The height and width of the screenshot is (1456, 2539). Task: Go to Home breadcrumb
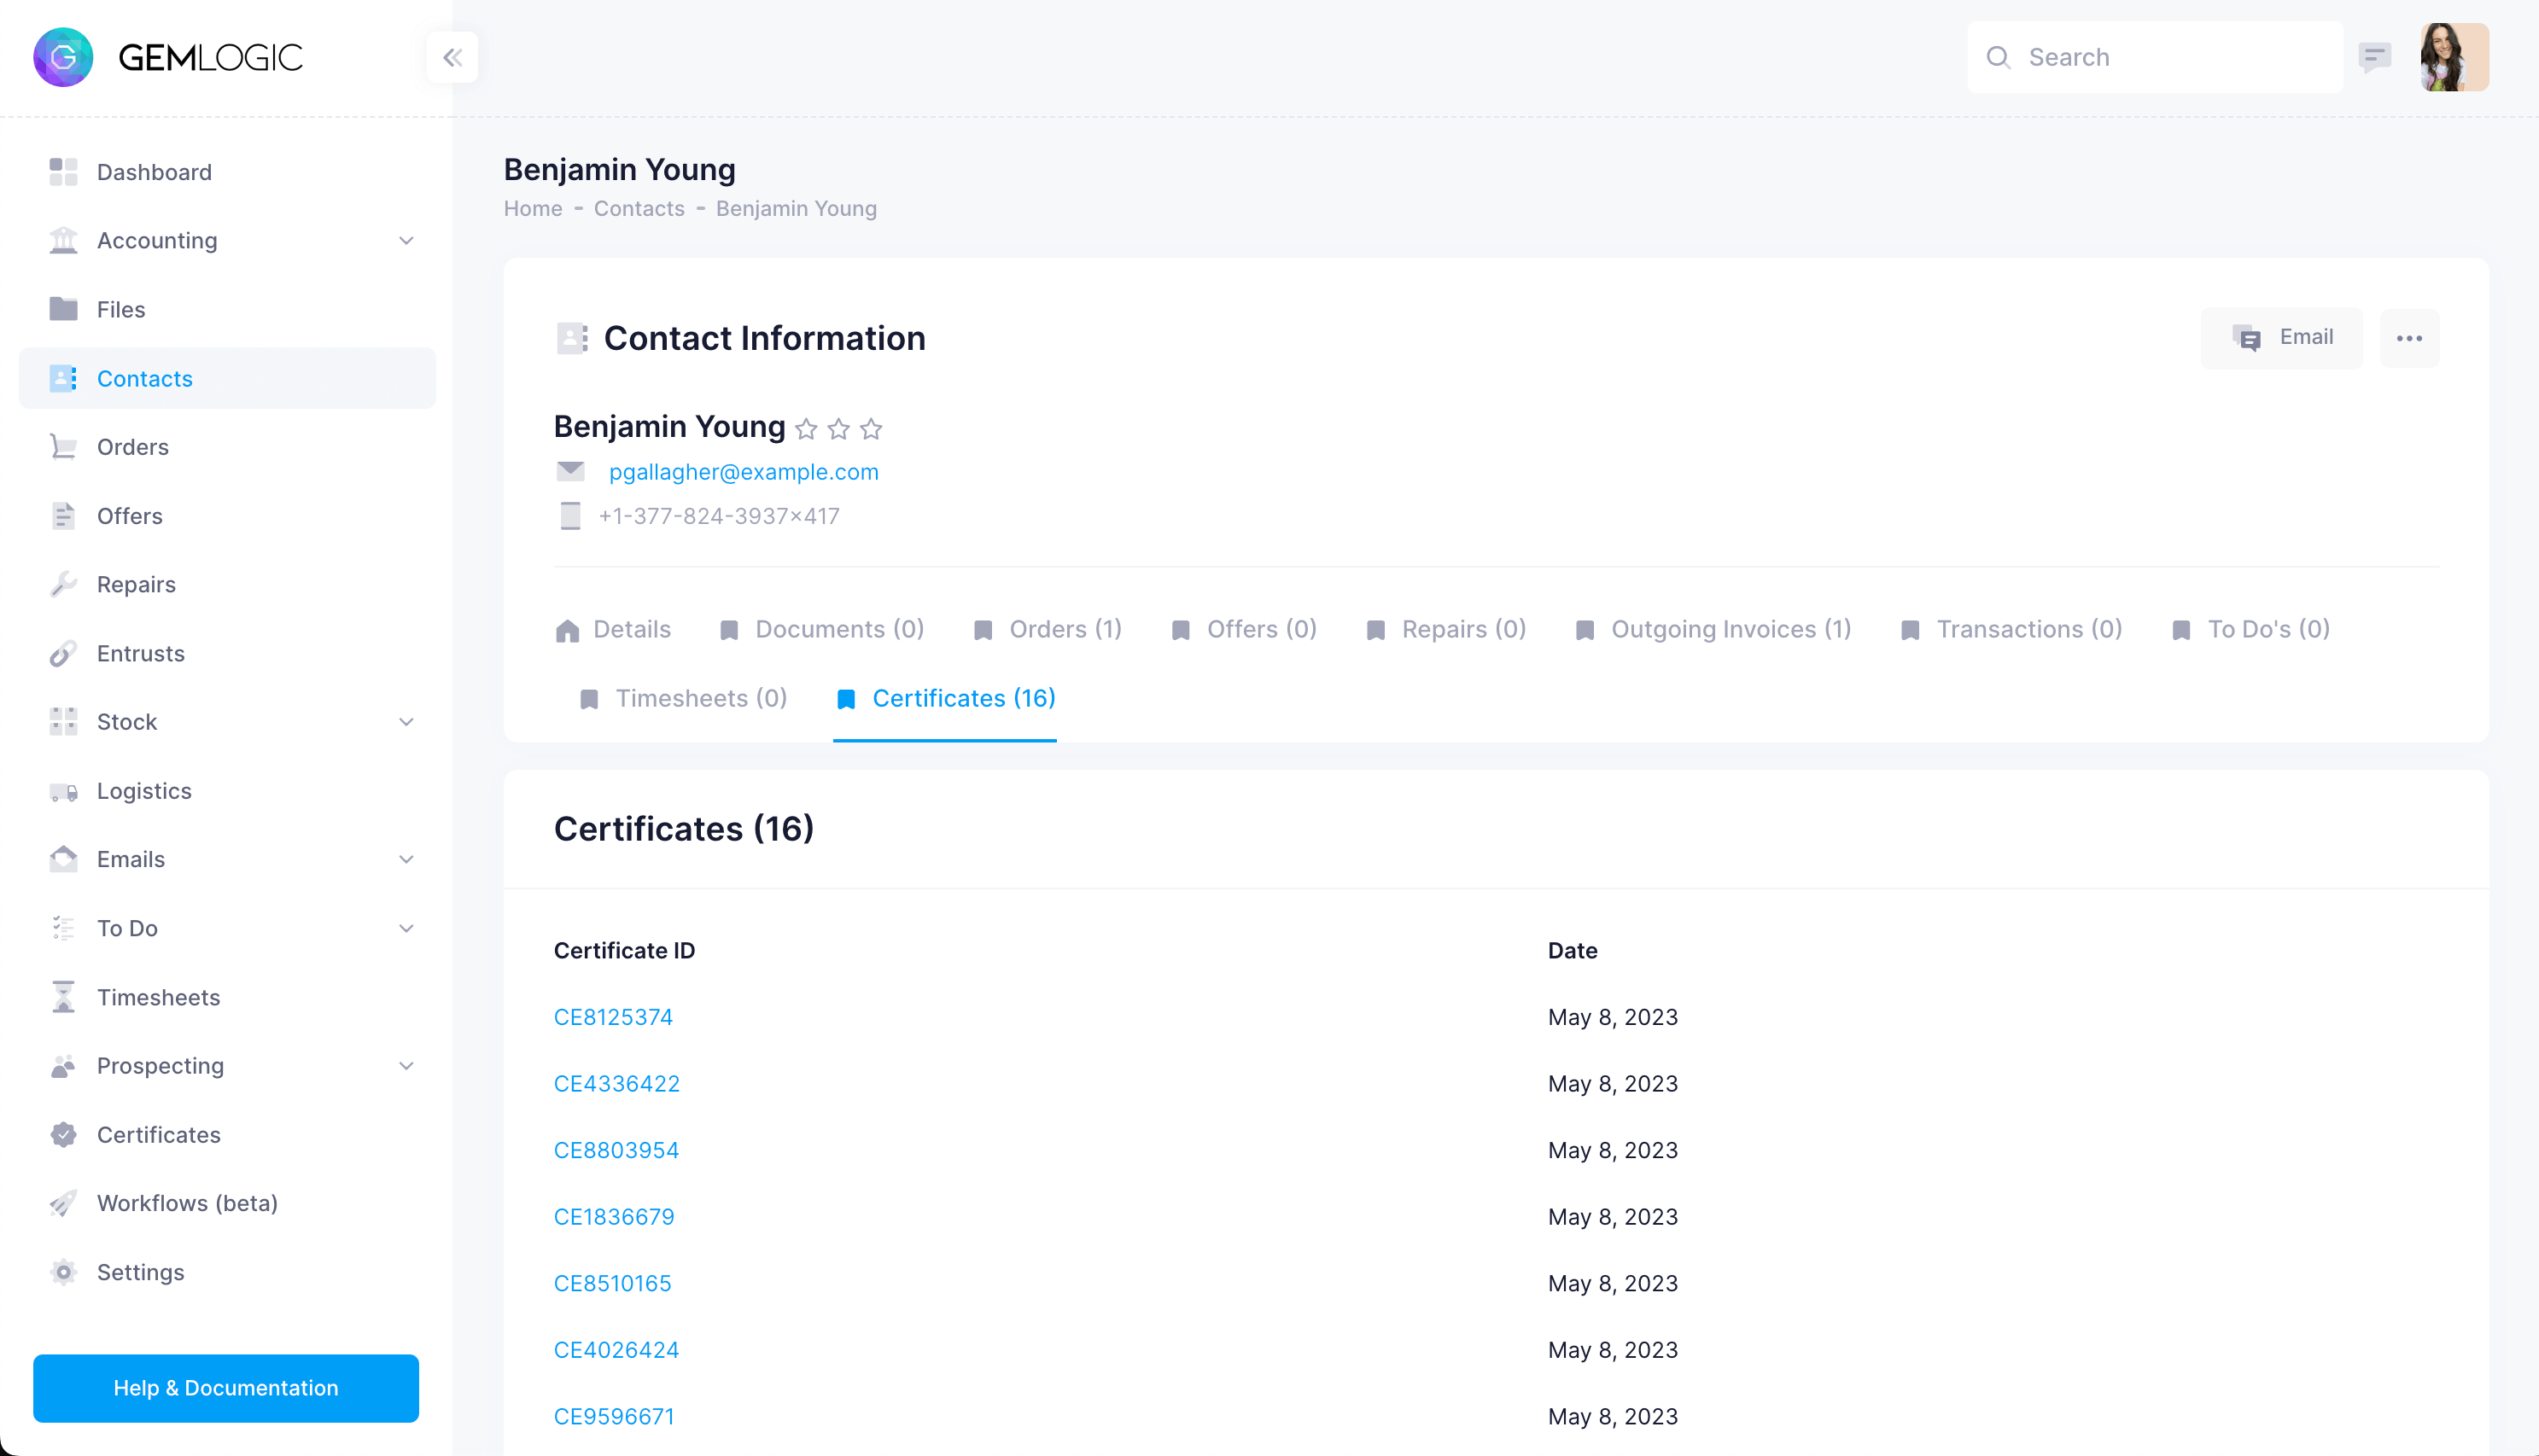pos(533,209)
